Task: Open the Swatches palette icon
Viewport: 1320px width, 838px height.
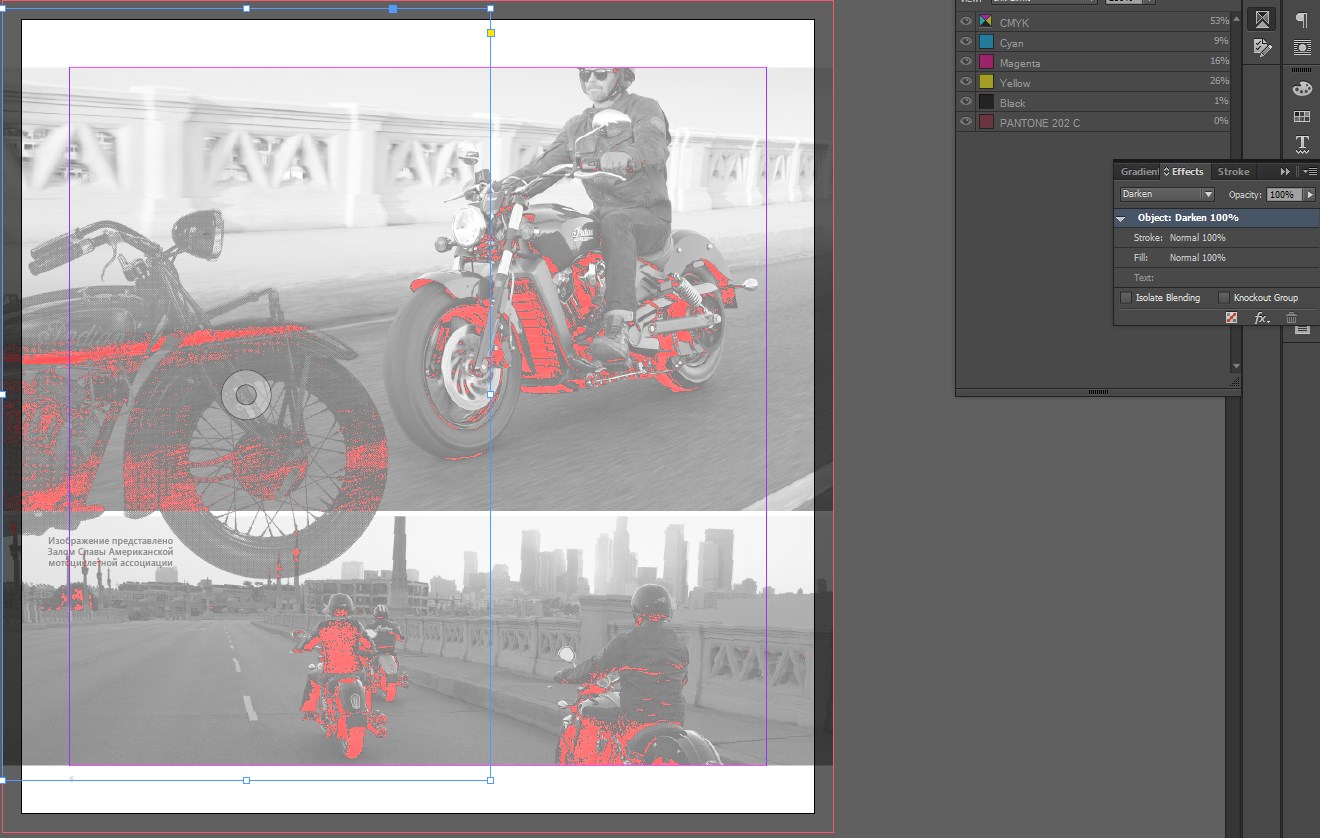Action: [x=1301, y=89]
